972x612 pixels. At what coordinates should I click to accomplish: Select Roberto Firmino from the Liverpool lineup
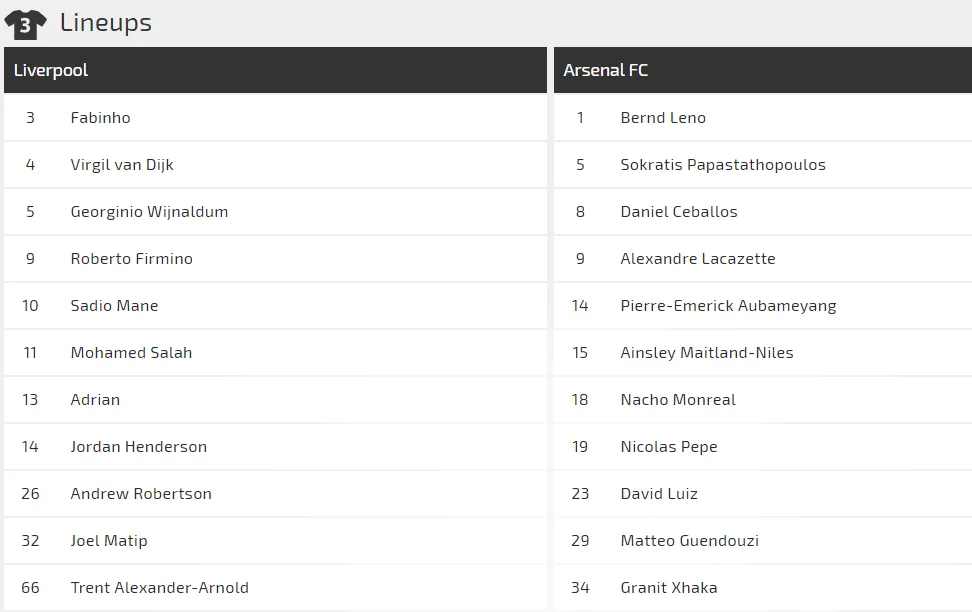131,259
